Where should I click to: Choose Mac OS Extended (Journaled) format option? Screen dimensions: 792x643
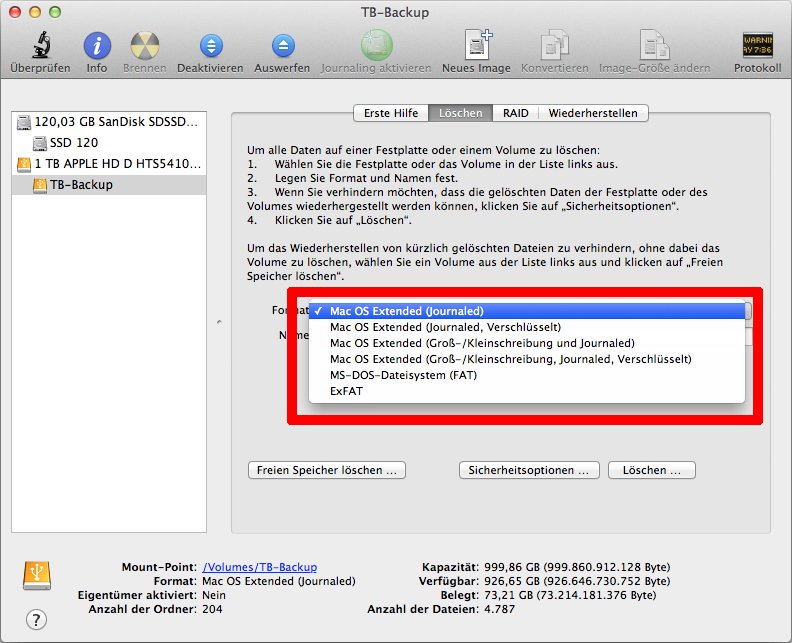pyautogui.click(x=406, y=311)
